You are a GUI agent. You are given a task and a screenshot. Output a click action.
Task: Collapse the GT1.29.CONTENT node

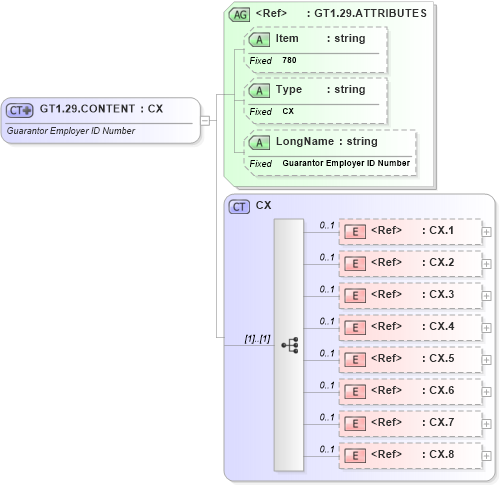tap(205, 120)
